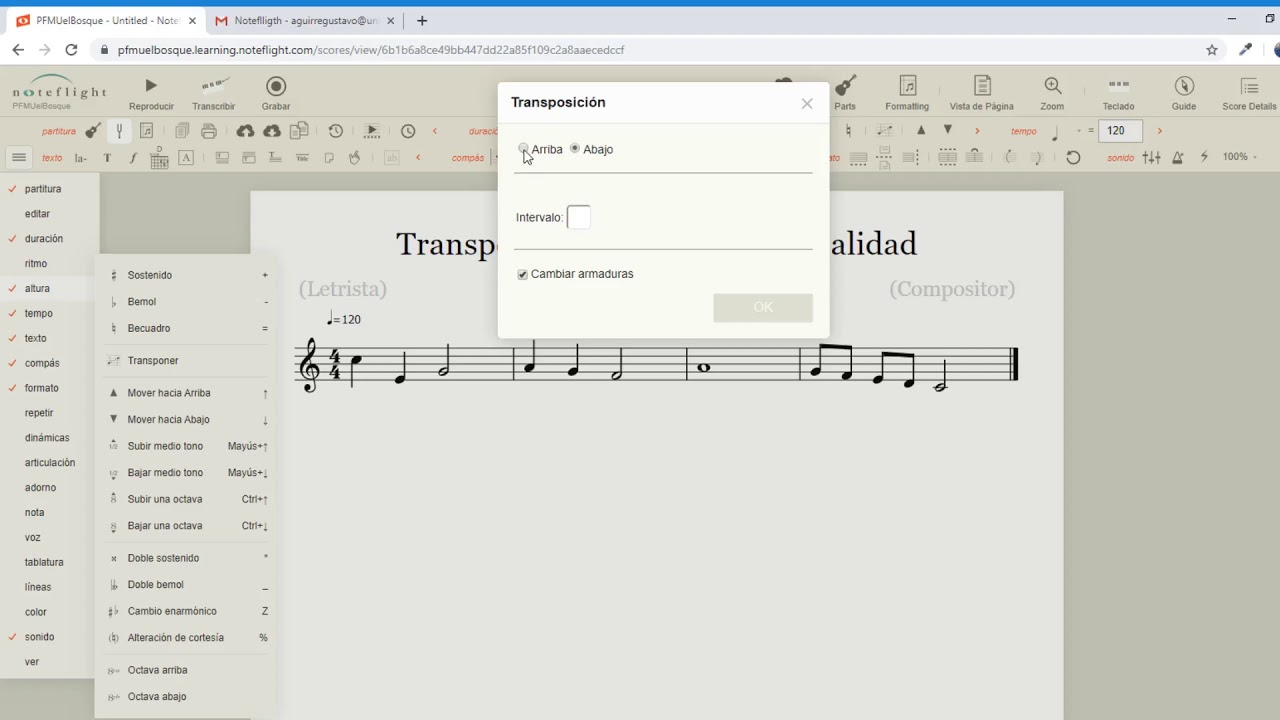Toggle the formato palette in sidebar
Image resolution: width=1280 pixels, height=720 pixels.
point(42,388)
